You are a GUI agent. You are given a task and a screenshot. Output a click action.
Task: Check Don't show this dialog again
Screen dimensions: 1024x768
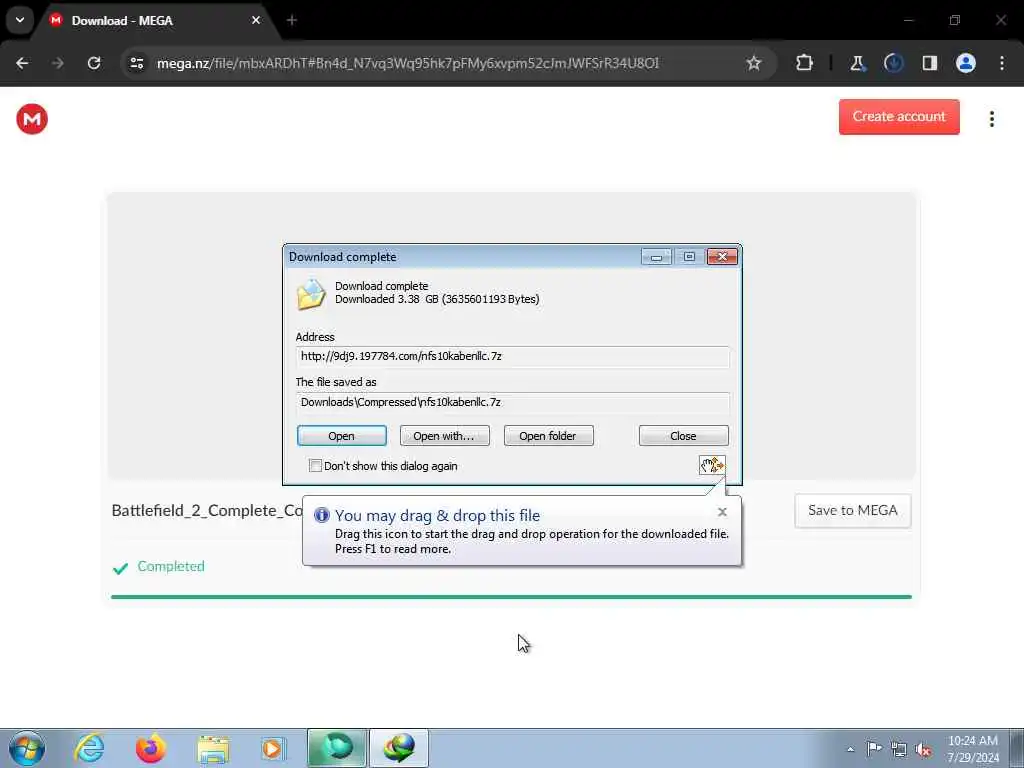point(315,466)
